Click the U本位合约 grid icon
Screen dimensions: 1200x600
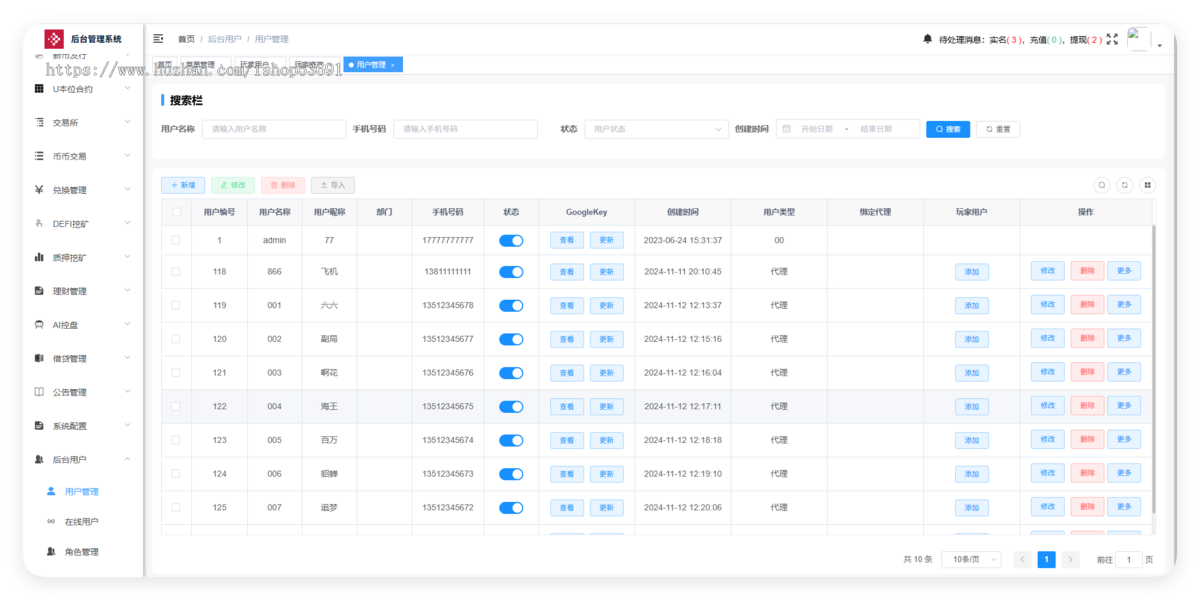point(39,89)
